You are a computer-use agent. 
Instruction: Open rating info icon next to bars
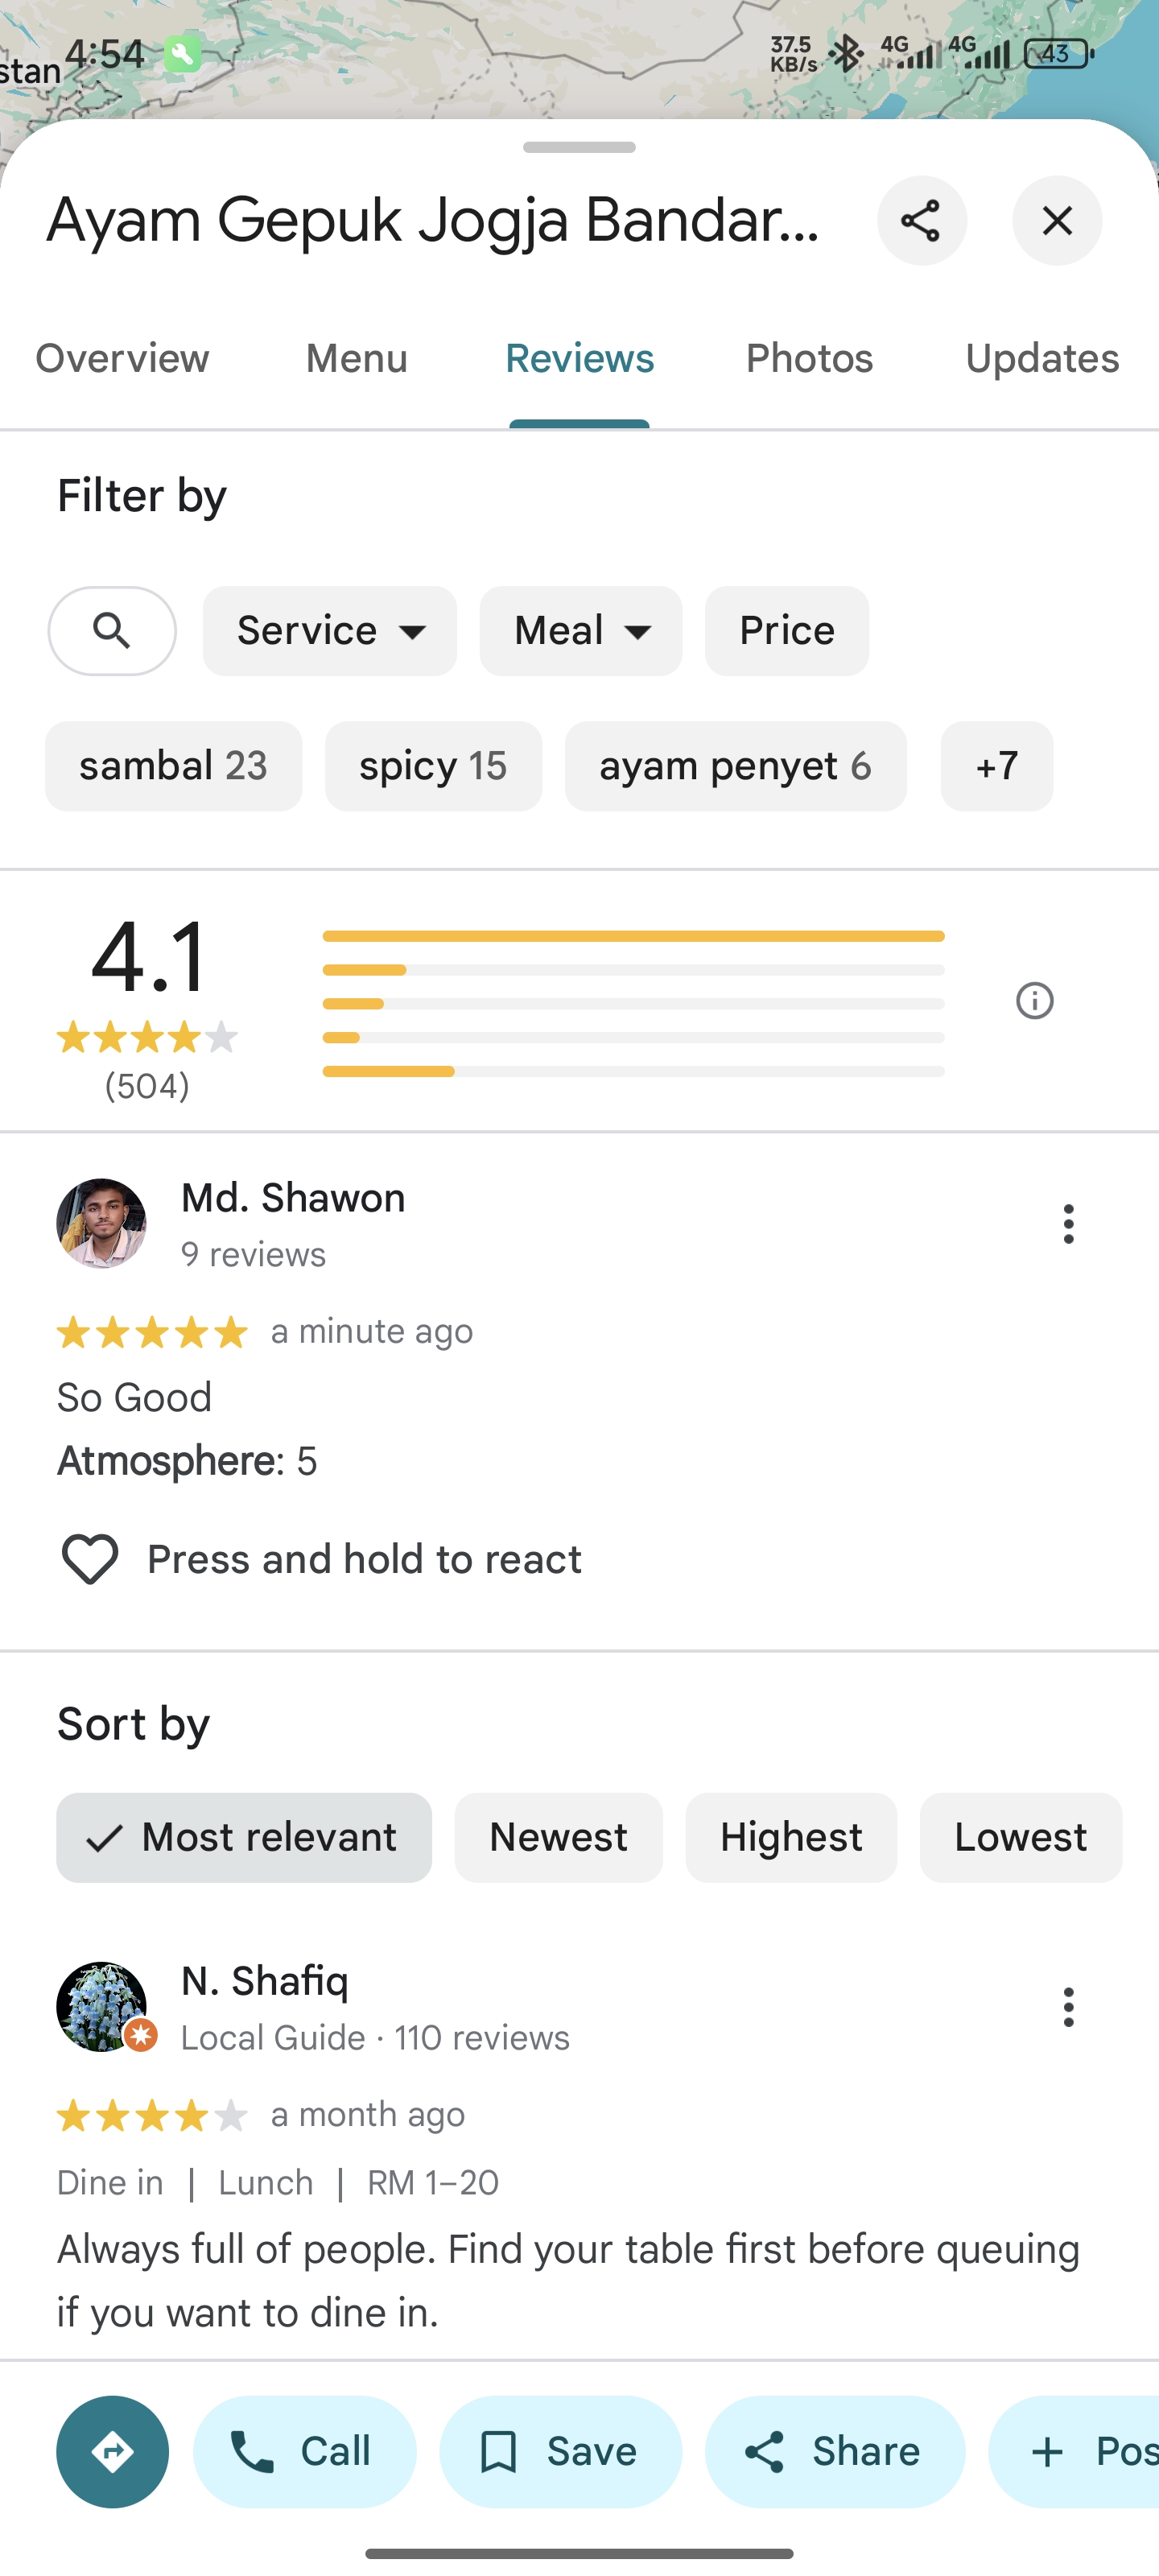click(x=1034, y=1001)
